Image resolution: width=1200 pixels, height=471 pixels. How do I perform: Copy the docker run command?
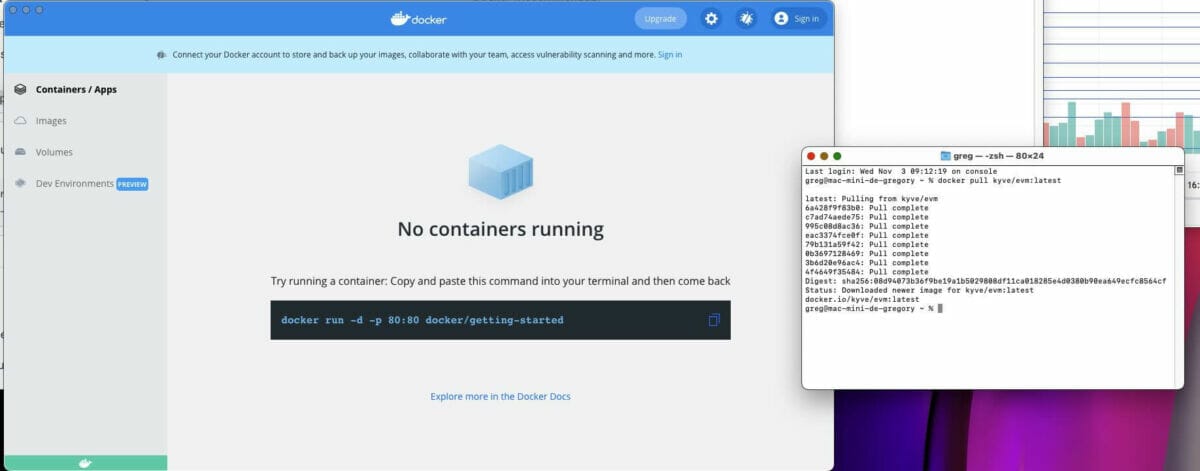pos(714,320)
